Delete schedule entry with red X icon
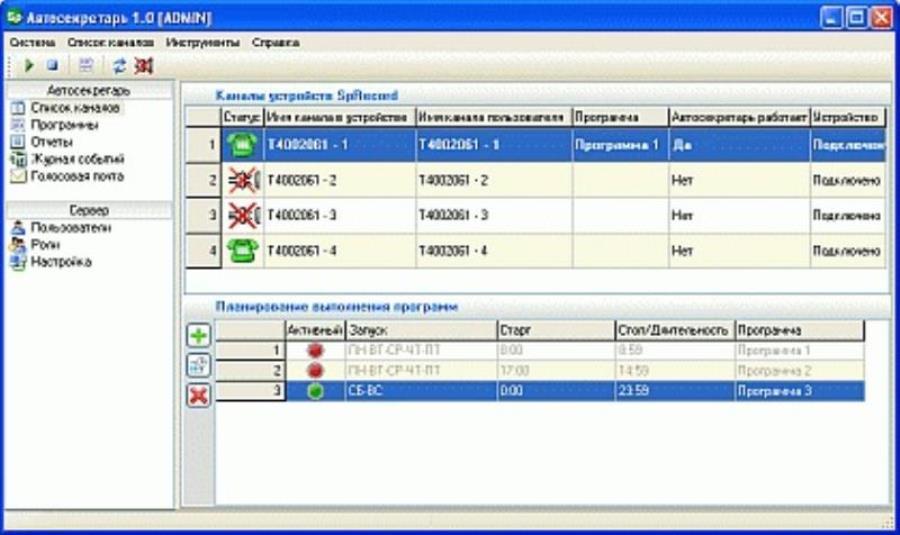 click(199, 395)
